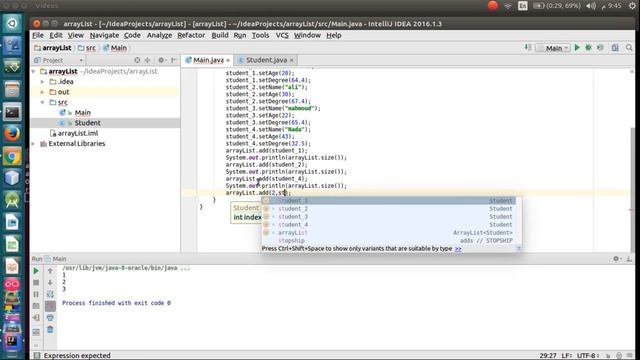Expand External Libraries node
Viewport: 640px width, 360px height.
point(34,144)
